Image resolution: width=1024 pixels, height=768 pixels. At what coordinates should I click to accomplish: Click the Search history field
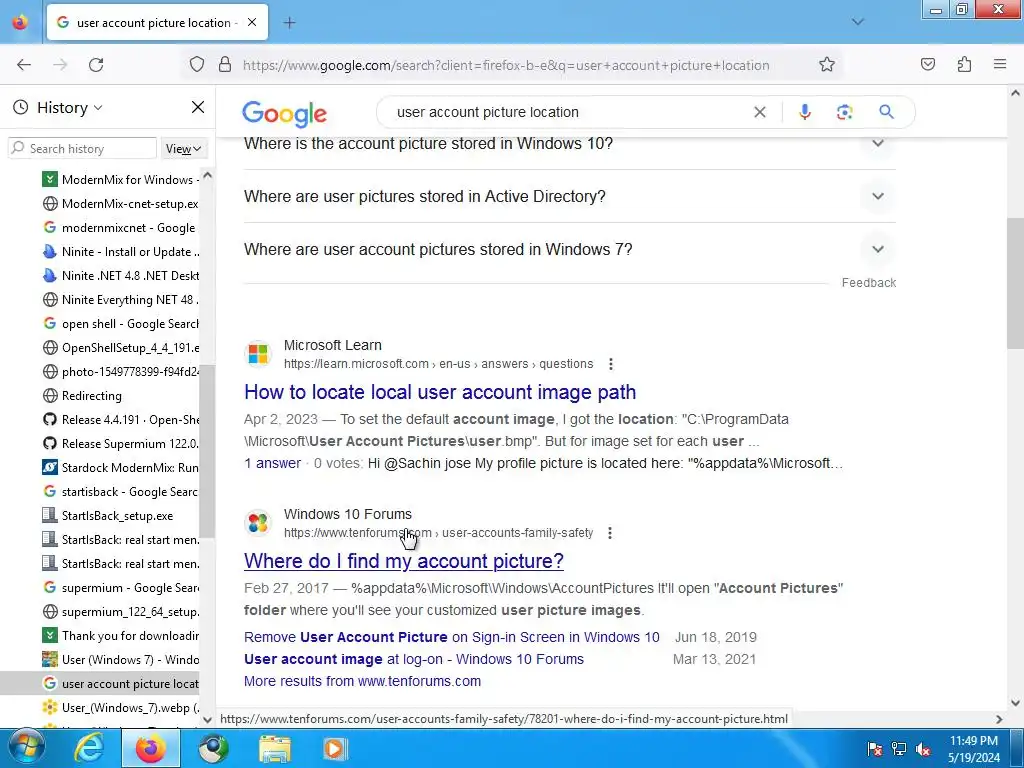pos(82,148)
